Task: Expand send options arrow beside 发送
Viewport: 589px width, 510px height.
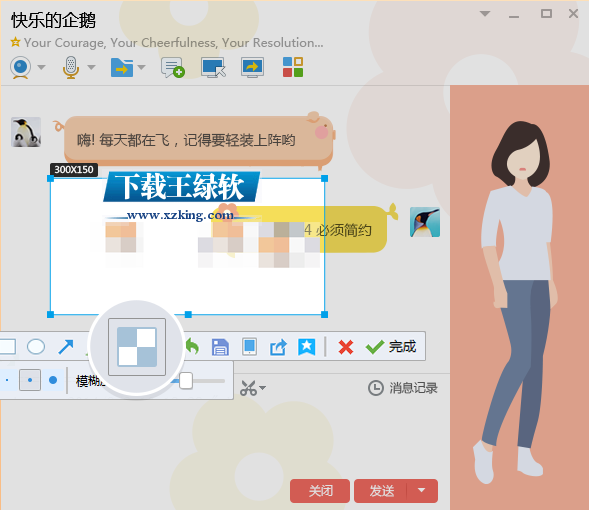Action: pos(422,490)
